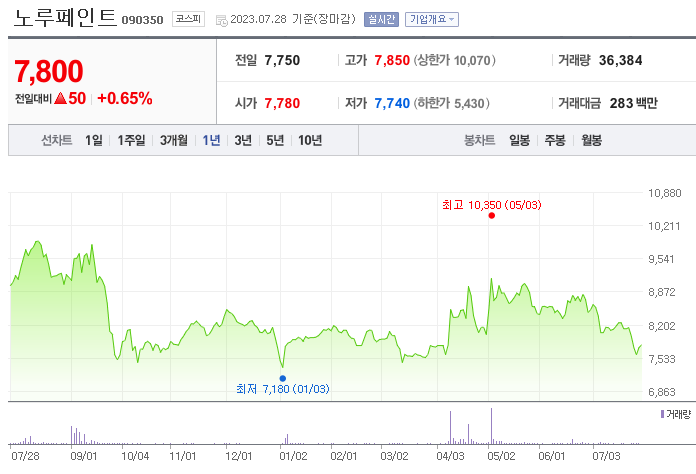The height and width of the screenshot is (474, 696).
Task: Click the stock name 노루페인트
Action: [x=65, y=18]
